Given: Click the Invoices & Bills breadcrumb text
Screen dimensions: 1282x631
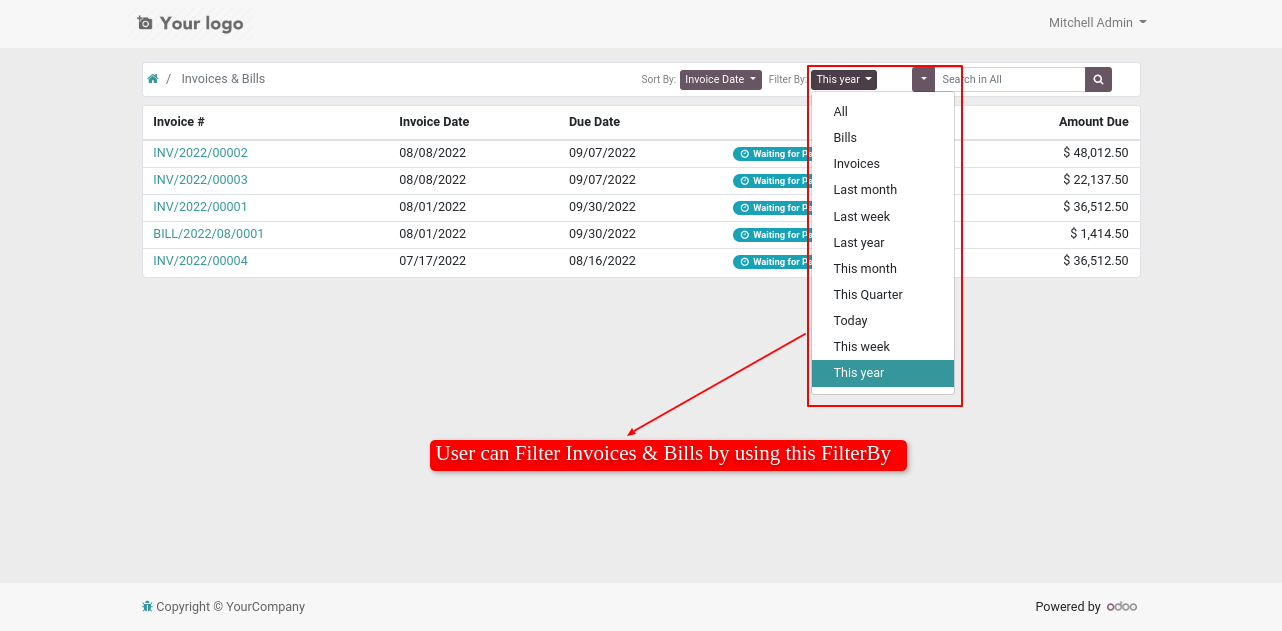Looking at the screenshot, I should [223, 79].
